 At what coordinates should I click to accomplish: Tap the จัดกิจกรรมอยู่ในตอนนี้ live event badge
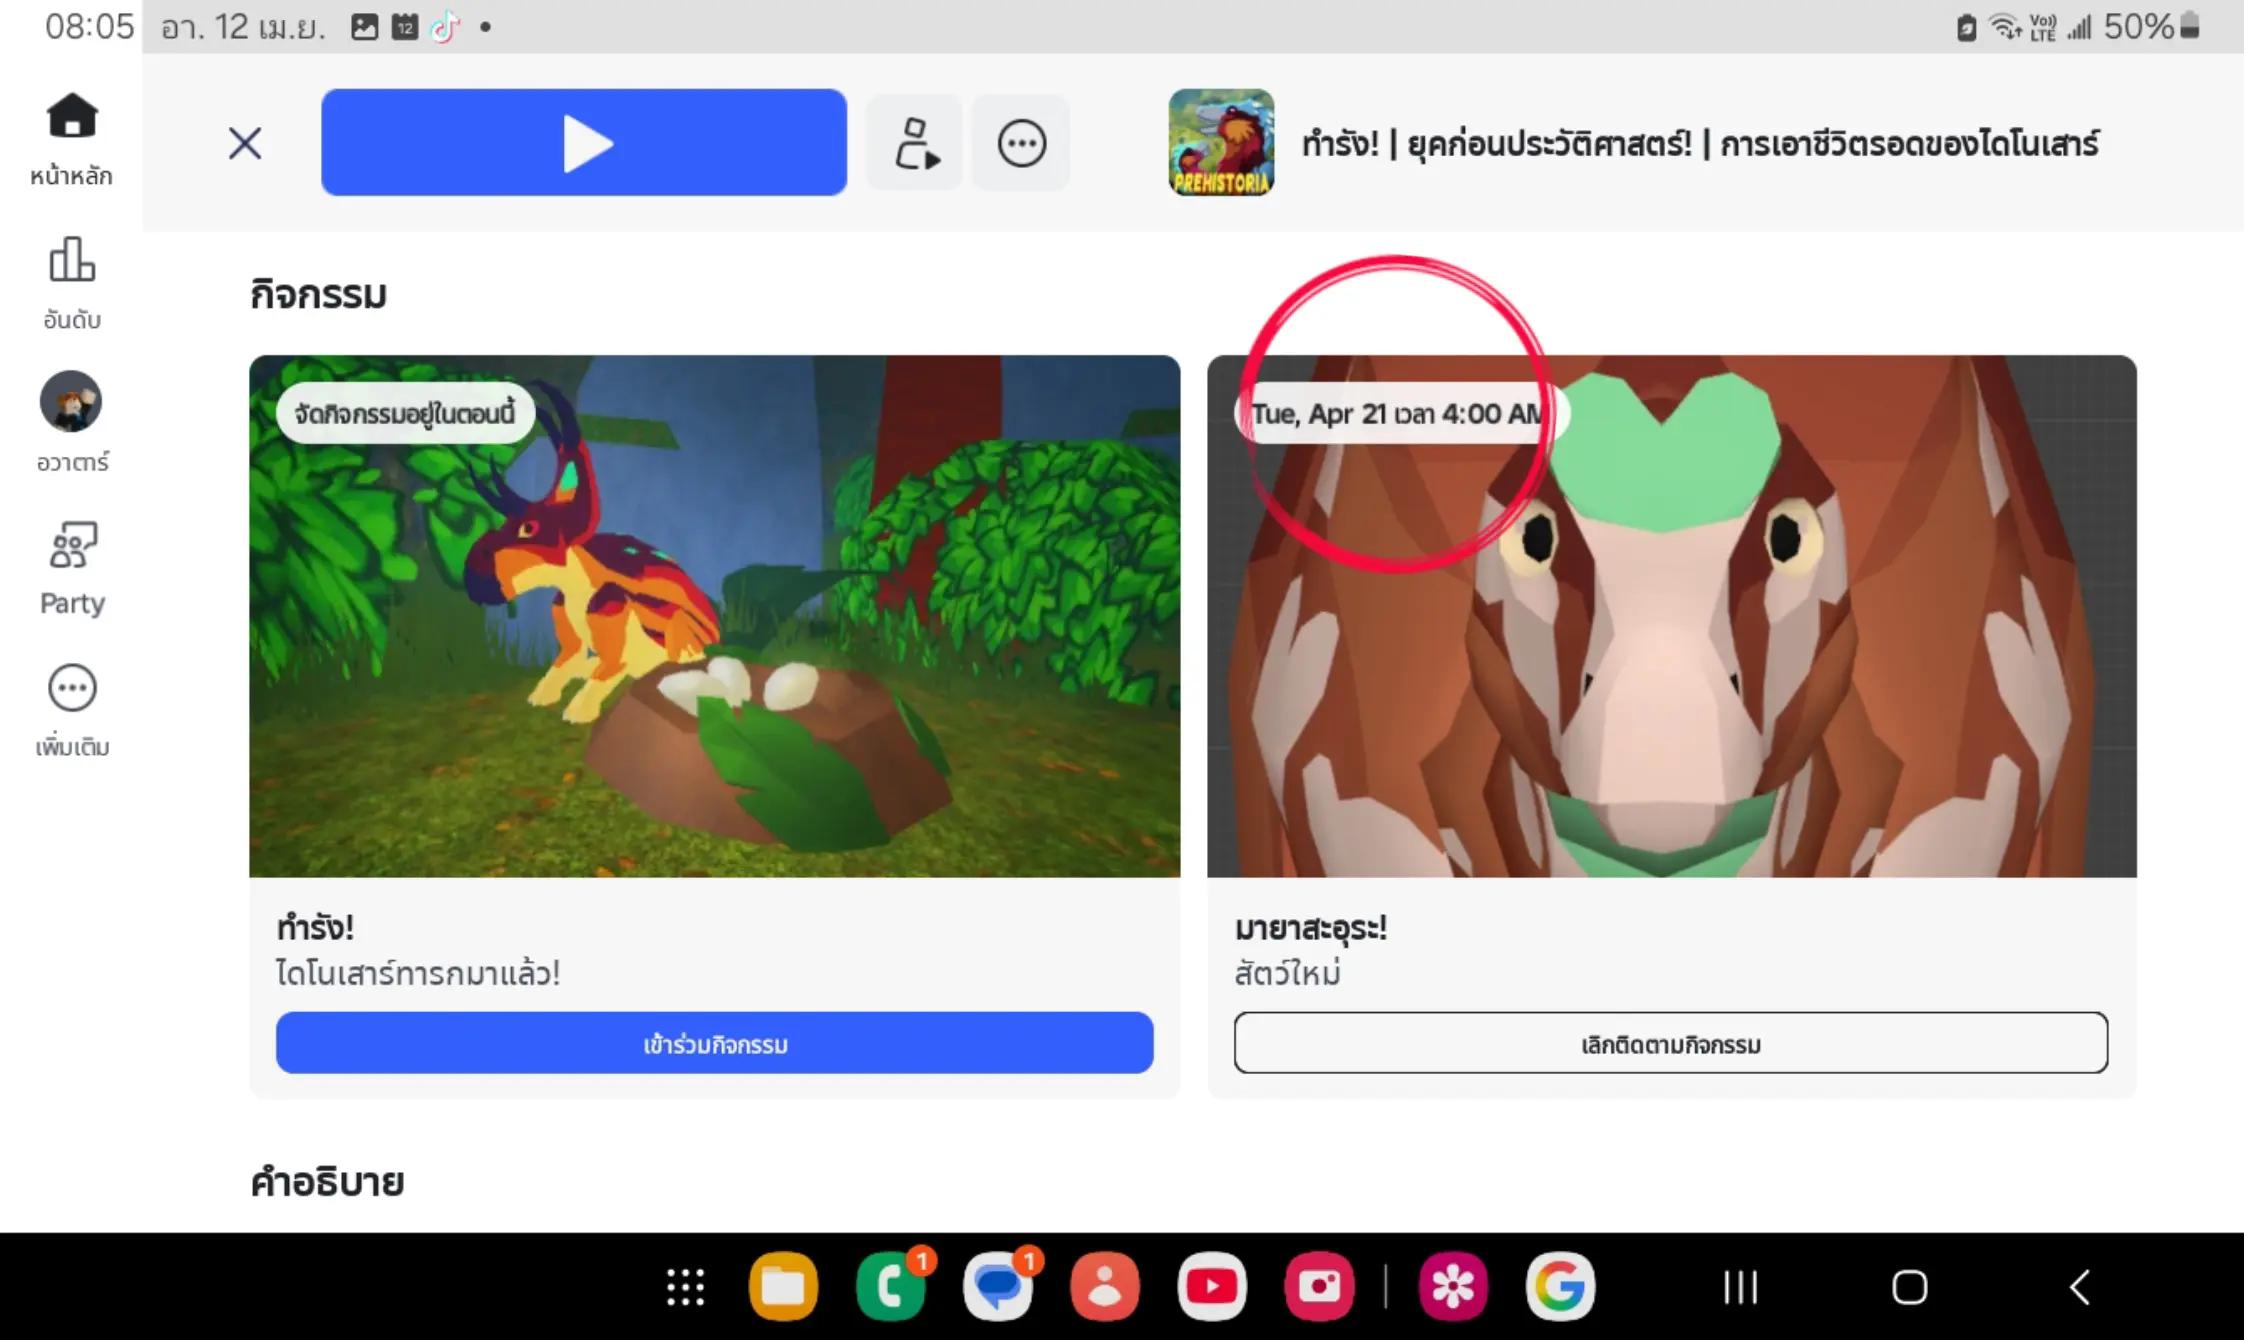(x=405, y=413)
